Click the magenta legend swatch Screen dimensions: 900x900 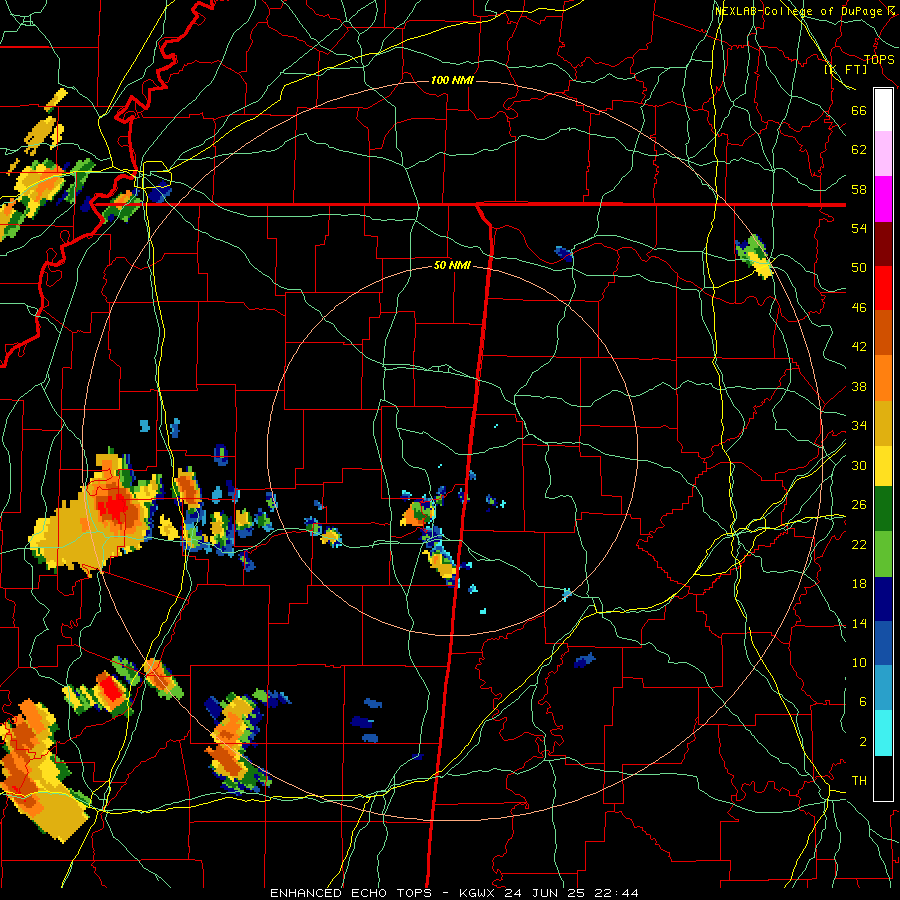tap(883, 199)
